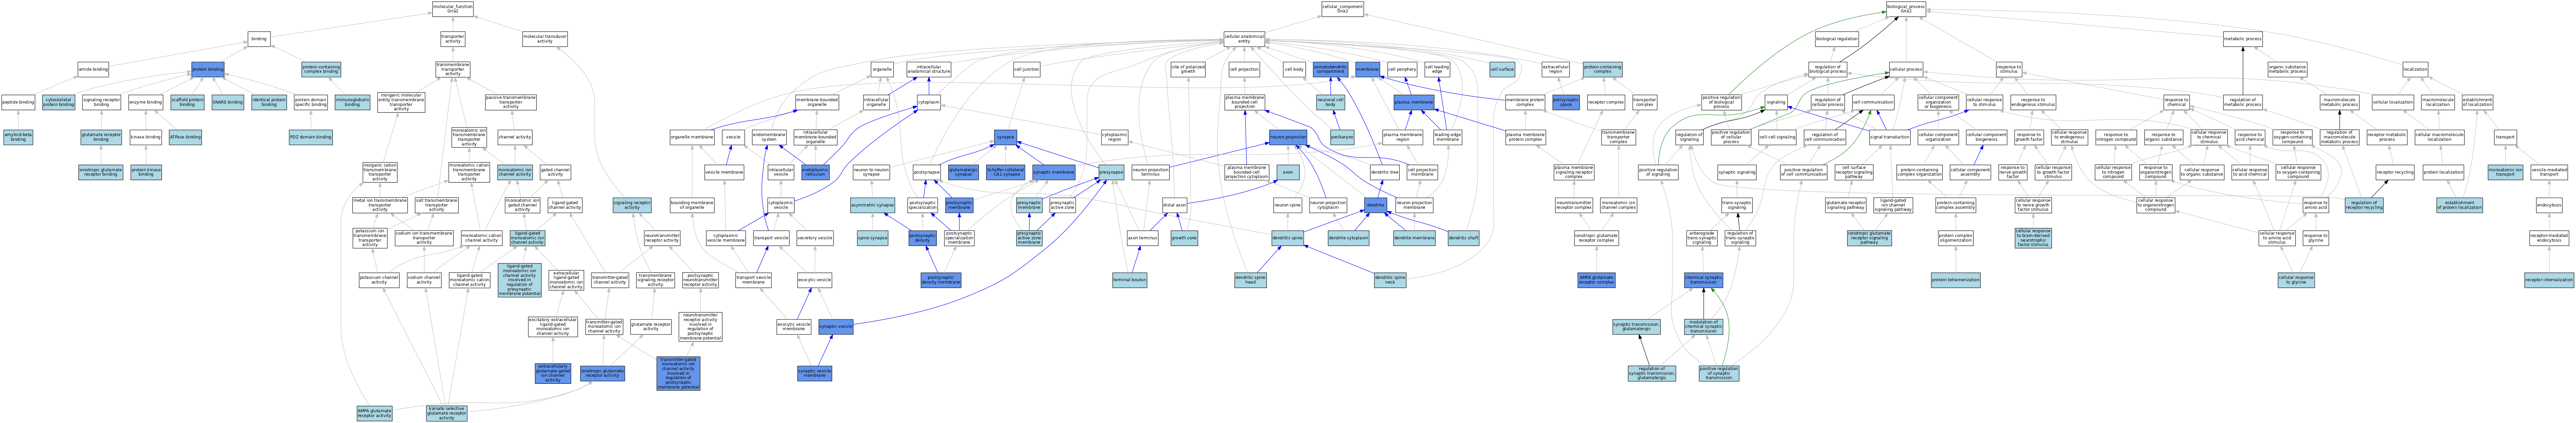Viewport: 2576px width, 423px height.
Task: Click the 'molecular transducer activity' node
Action: tap(545, 39)
